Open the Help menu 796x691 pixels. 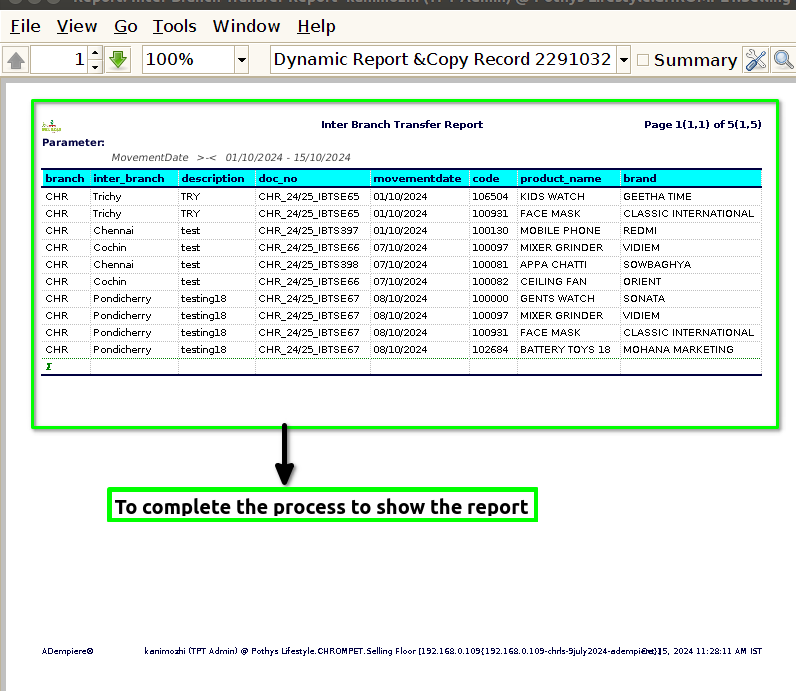point(316,26)
